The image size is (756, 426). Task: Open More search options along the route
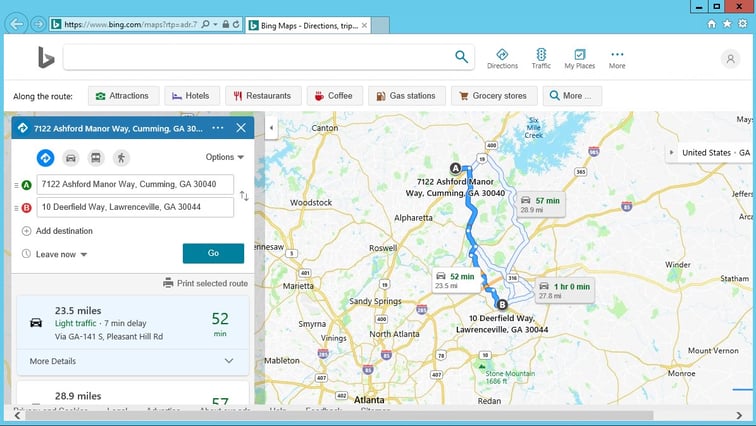(x=572, y=96)
